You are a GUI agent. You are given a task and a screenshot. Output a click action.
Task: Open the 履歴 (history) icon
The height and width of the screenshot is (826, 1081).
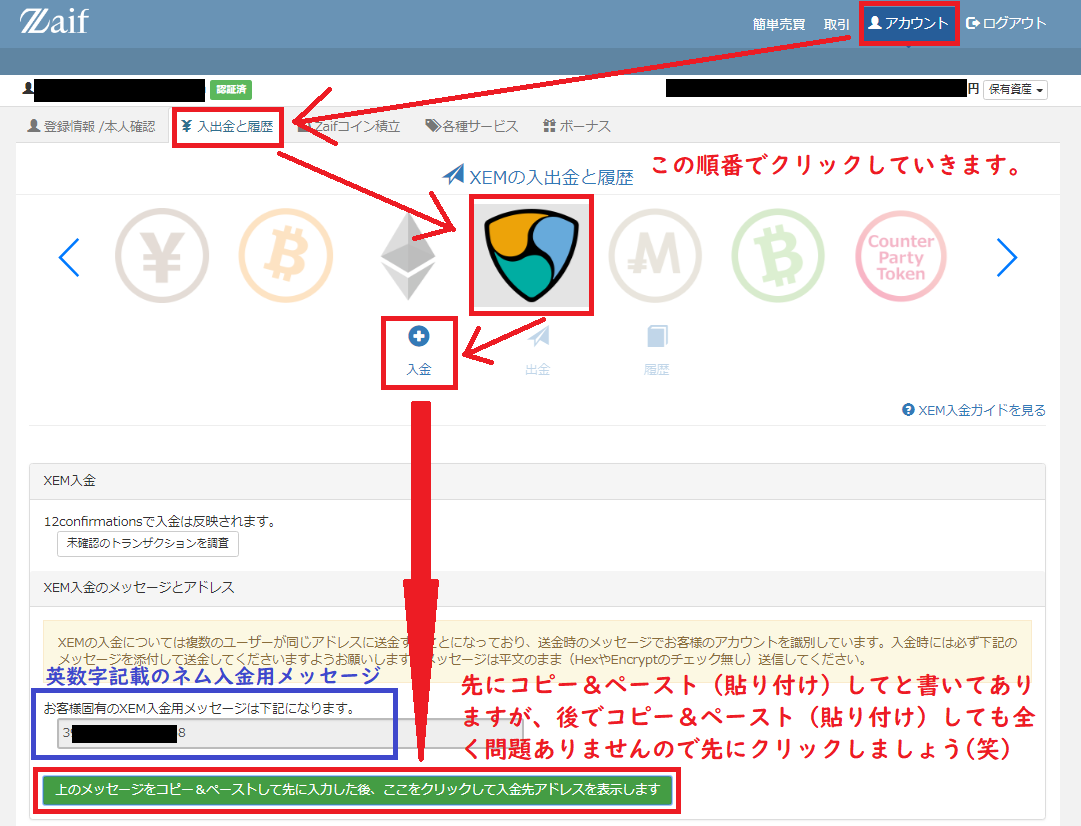pyautogui.click(x=655, y=347)
